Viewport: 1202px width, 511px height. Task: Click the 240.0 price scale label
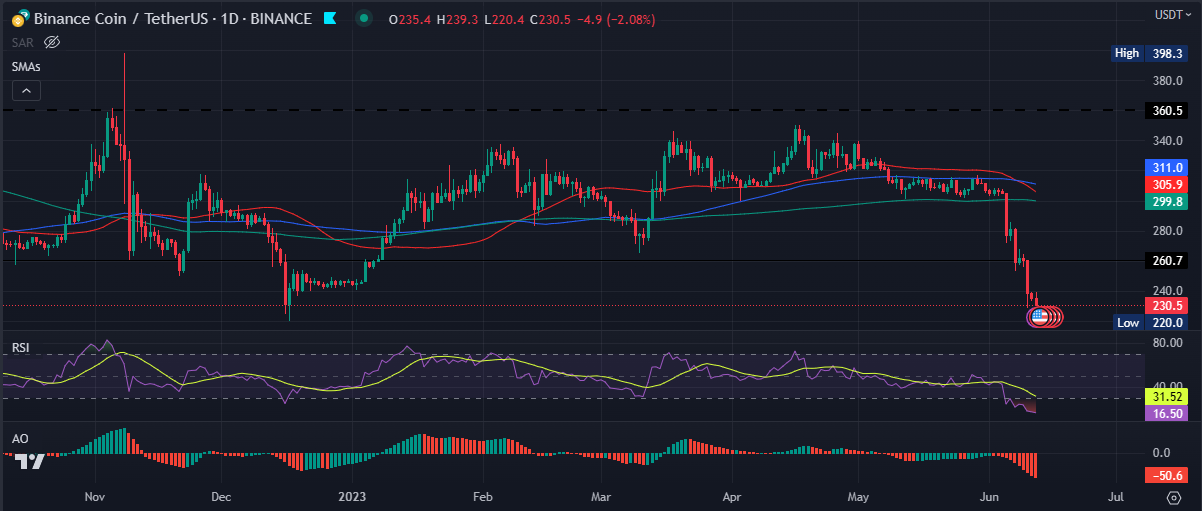[1169, 290]
